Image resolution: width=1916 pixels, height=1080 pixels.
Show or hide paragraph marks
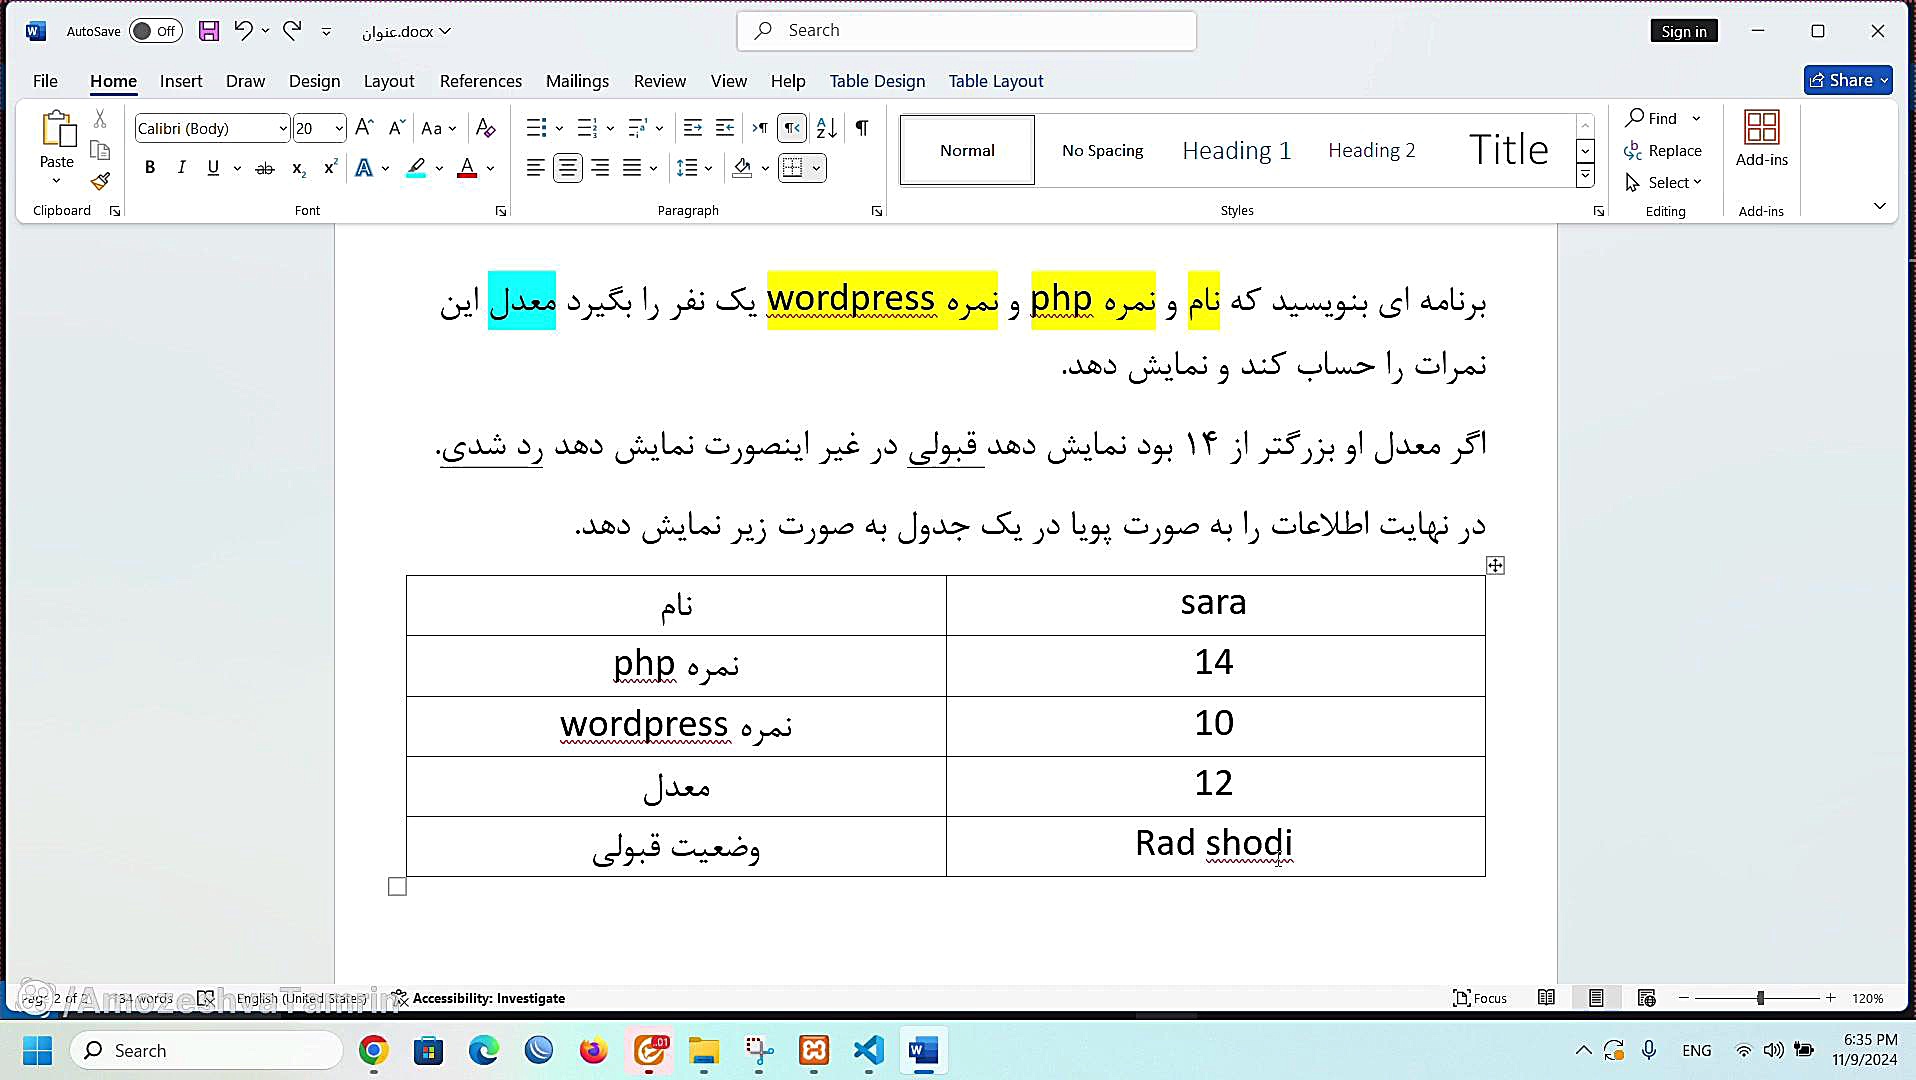tap(862, 128)
